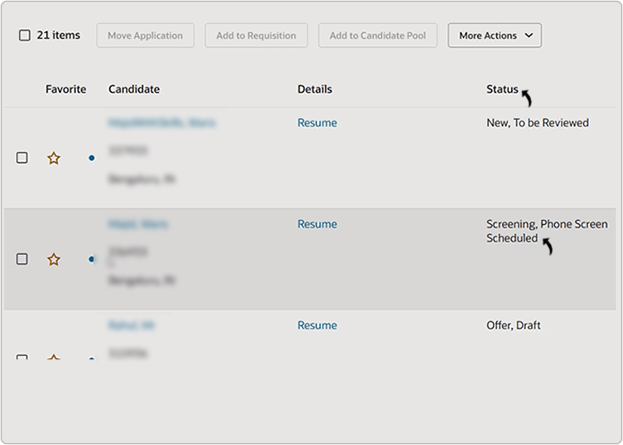Open the Resume link for the first candidate
This screenshot has height=445, width=623.
[x=317, y=123]
